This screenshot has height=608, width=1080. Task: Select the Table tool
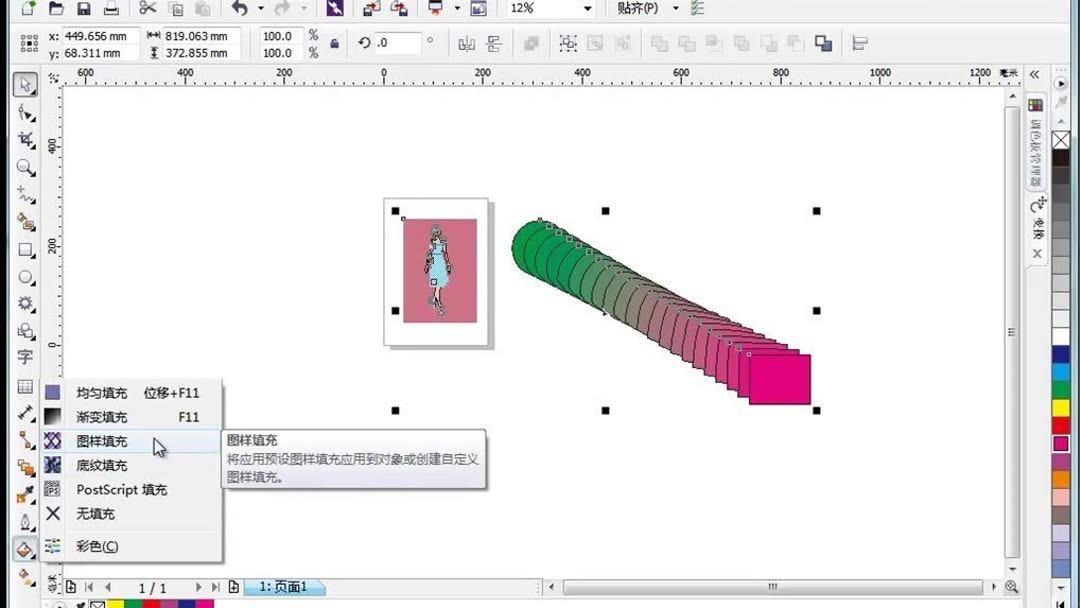(25, 386)
